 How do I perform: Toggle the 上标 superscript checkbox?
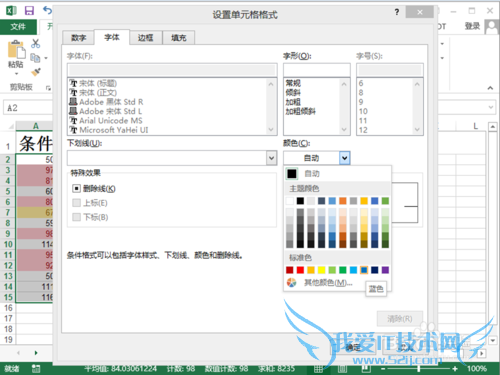pos(76,203)
